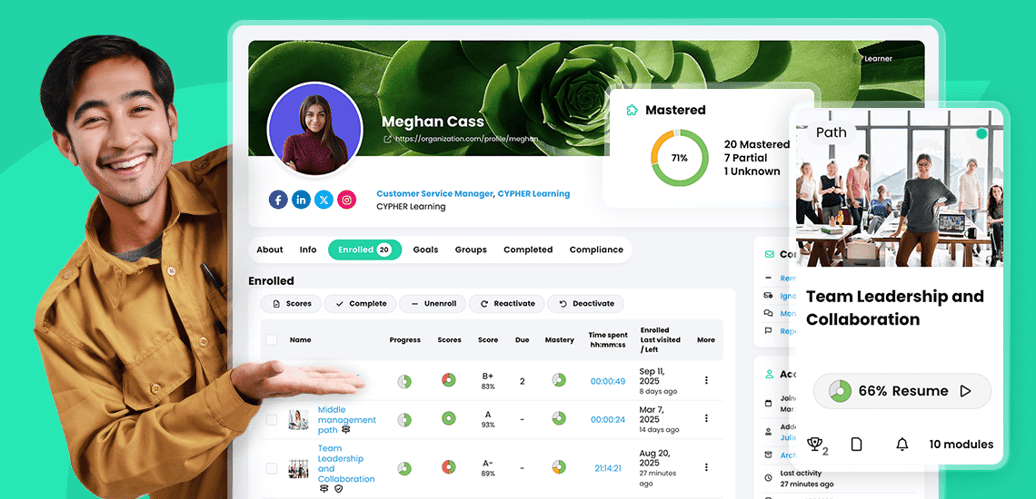Click the Progress column header
Screen dimensions: 1036x499
point(405,340)
